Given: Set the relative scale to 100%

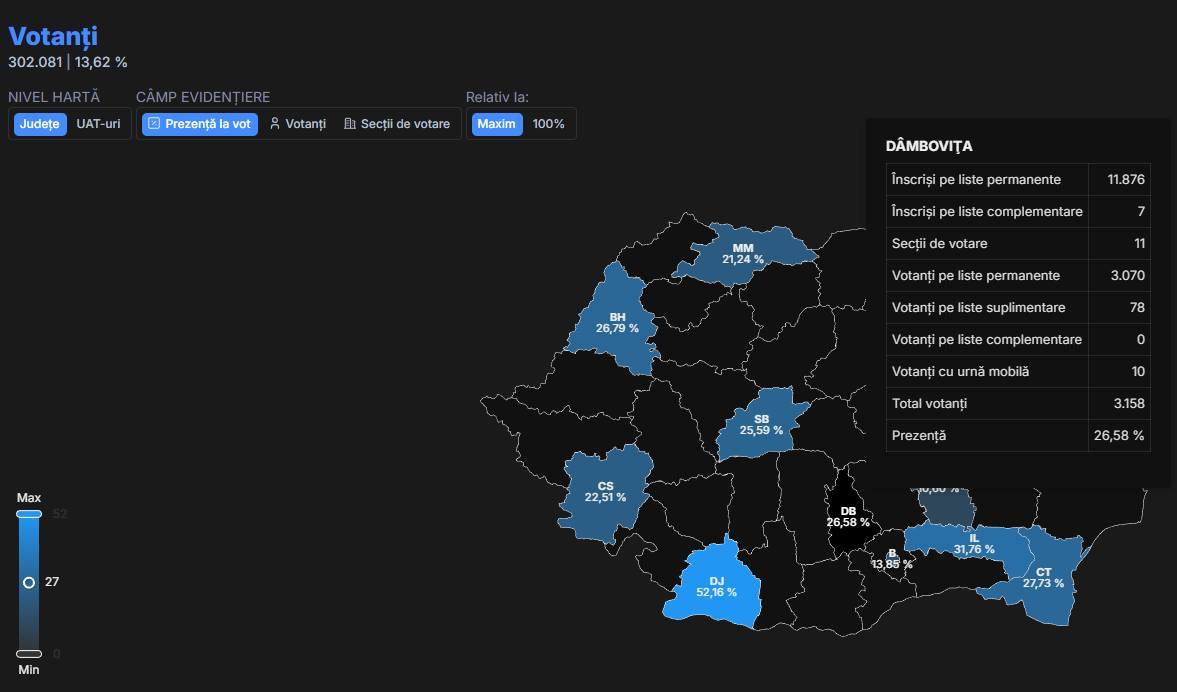Looking at the screenshot, I should point(548,124).
